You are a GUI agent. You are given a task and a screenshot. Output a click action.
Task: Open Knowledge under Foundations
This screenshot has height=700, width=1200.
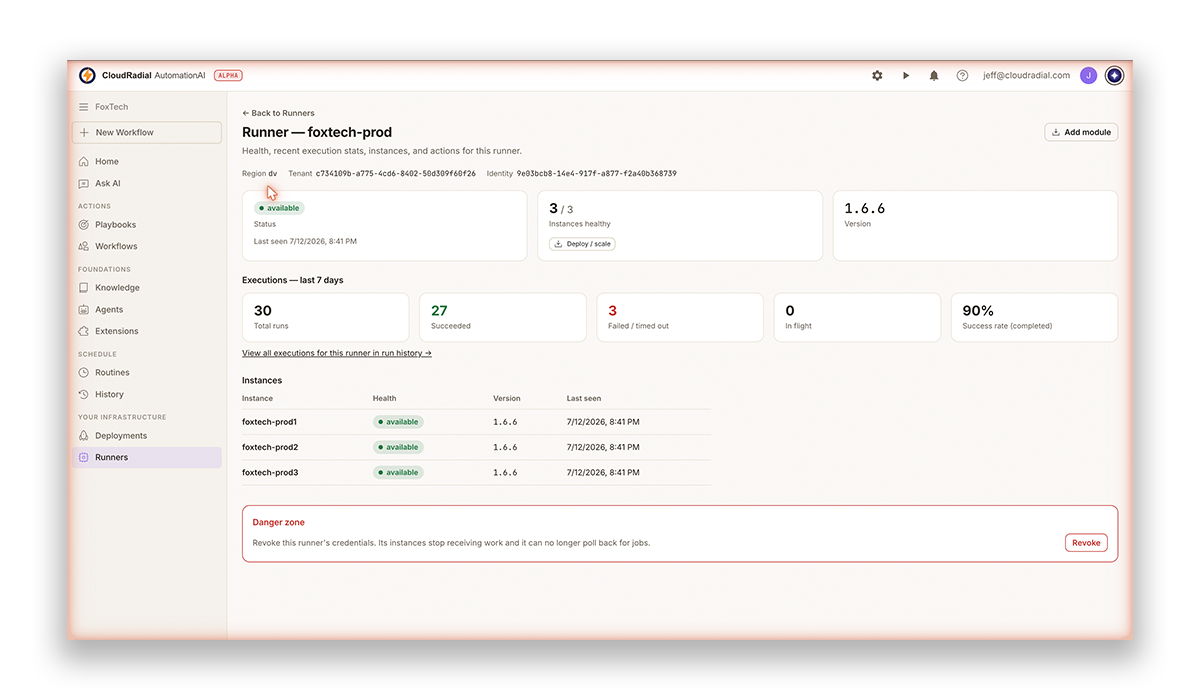click(x=117, y=288)
